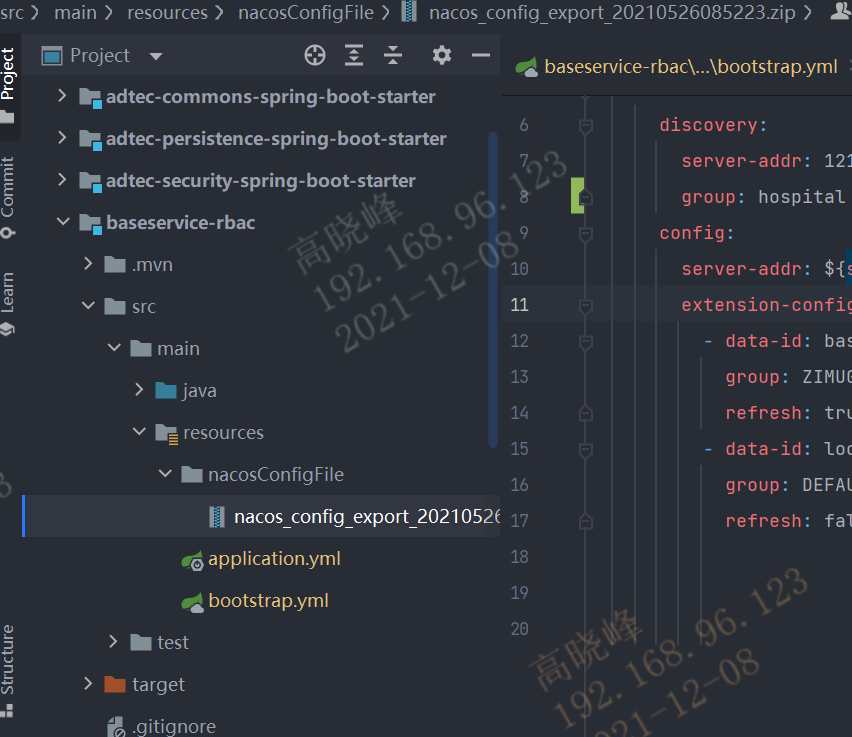
Task: Select adtec-commons-spring-boot-starter in tree
Action: pos(271,97)
